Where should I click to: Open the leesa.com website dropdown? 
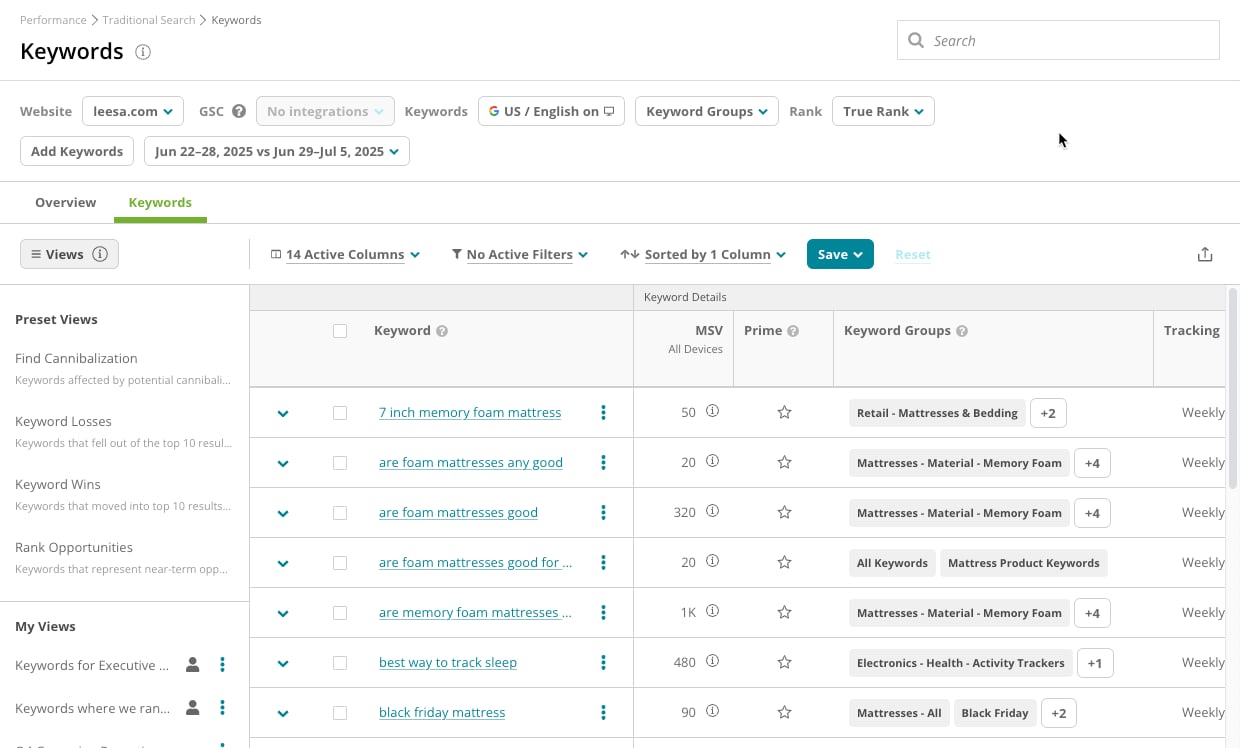(x=133, y=111)
